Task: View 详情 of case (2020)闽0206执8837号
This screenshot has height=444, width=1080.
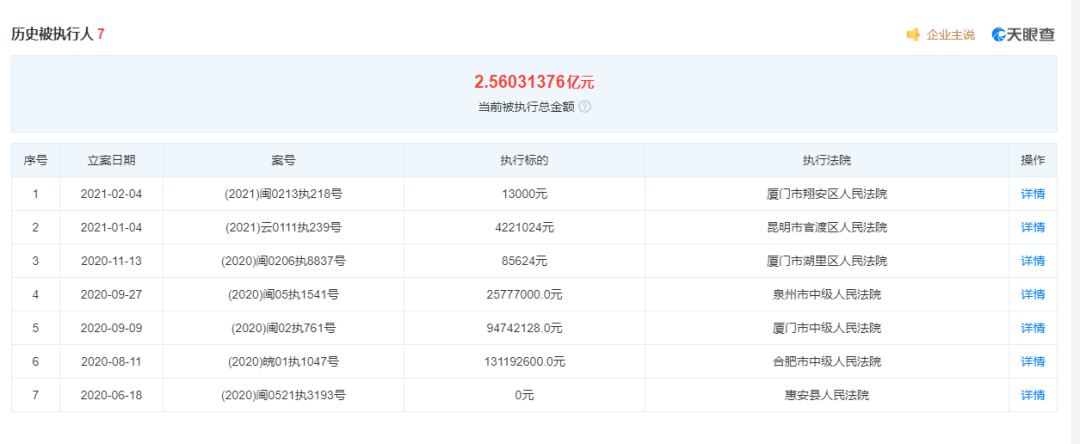Action: click(x=1032, y=261)
